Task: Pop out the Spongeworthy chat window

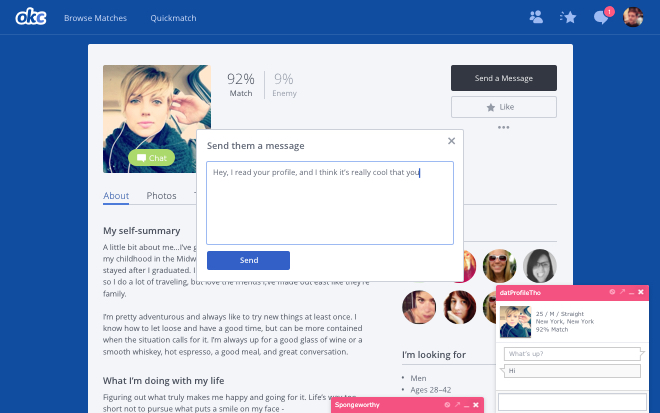Action: [456, 405]
